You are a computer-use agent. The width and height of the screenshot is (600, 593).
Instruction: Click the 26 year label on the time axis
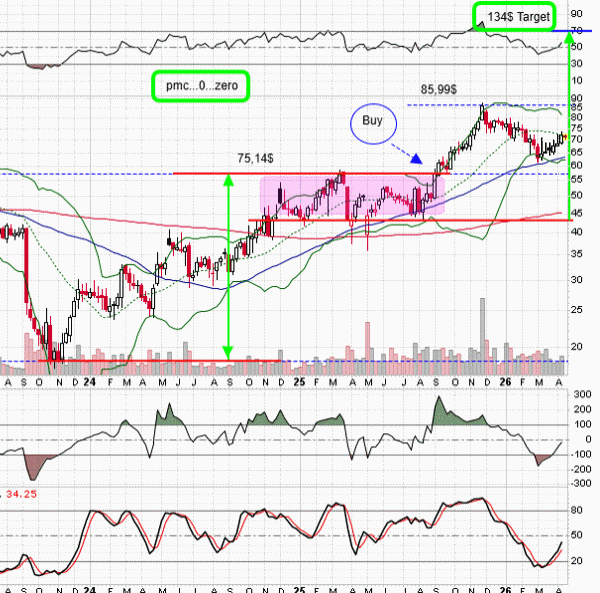pyautogui.click(x=511, y=382)
